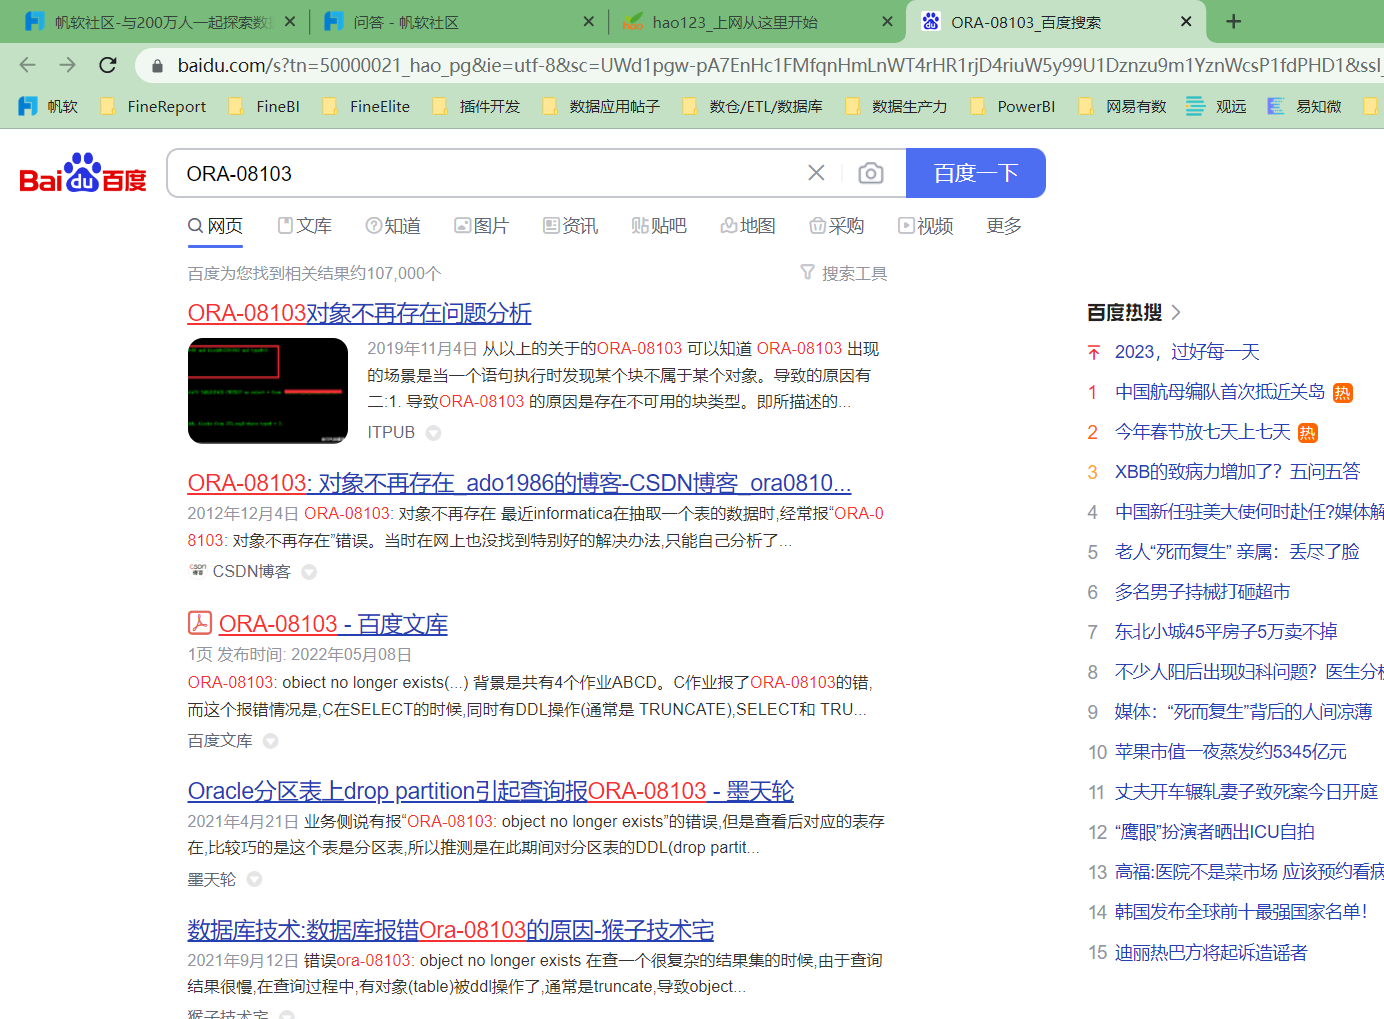Open result ORA-08103对象不再存在问题分析
1384x1019 pixels.
click(359, 313)
